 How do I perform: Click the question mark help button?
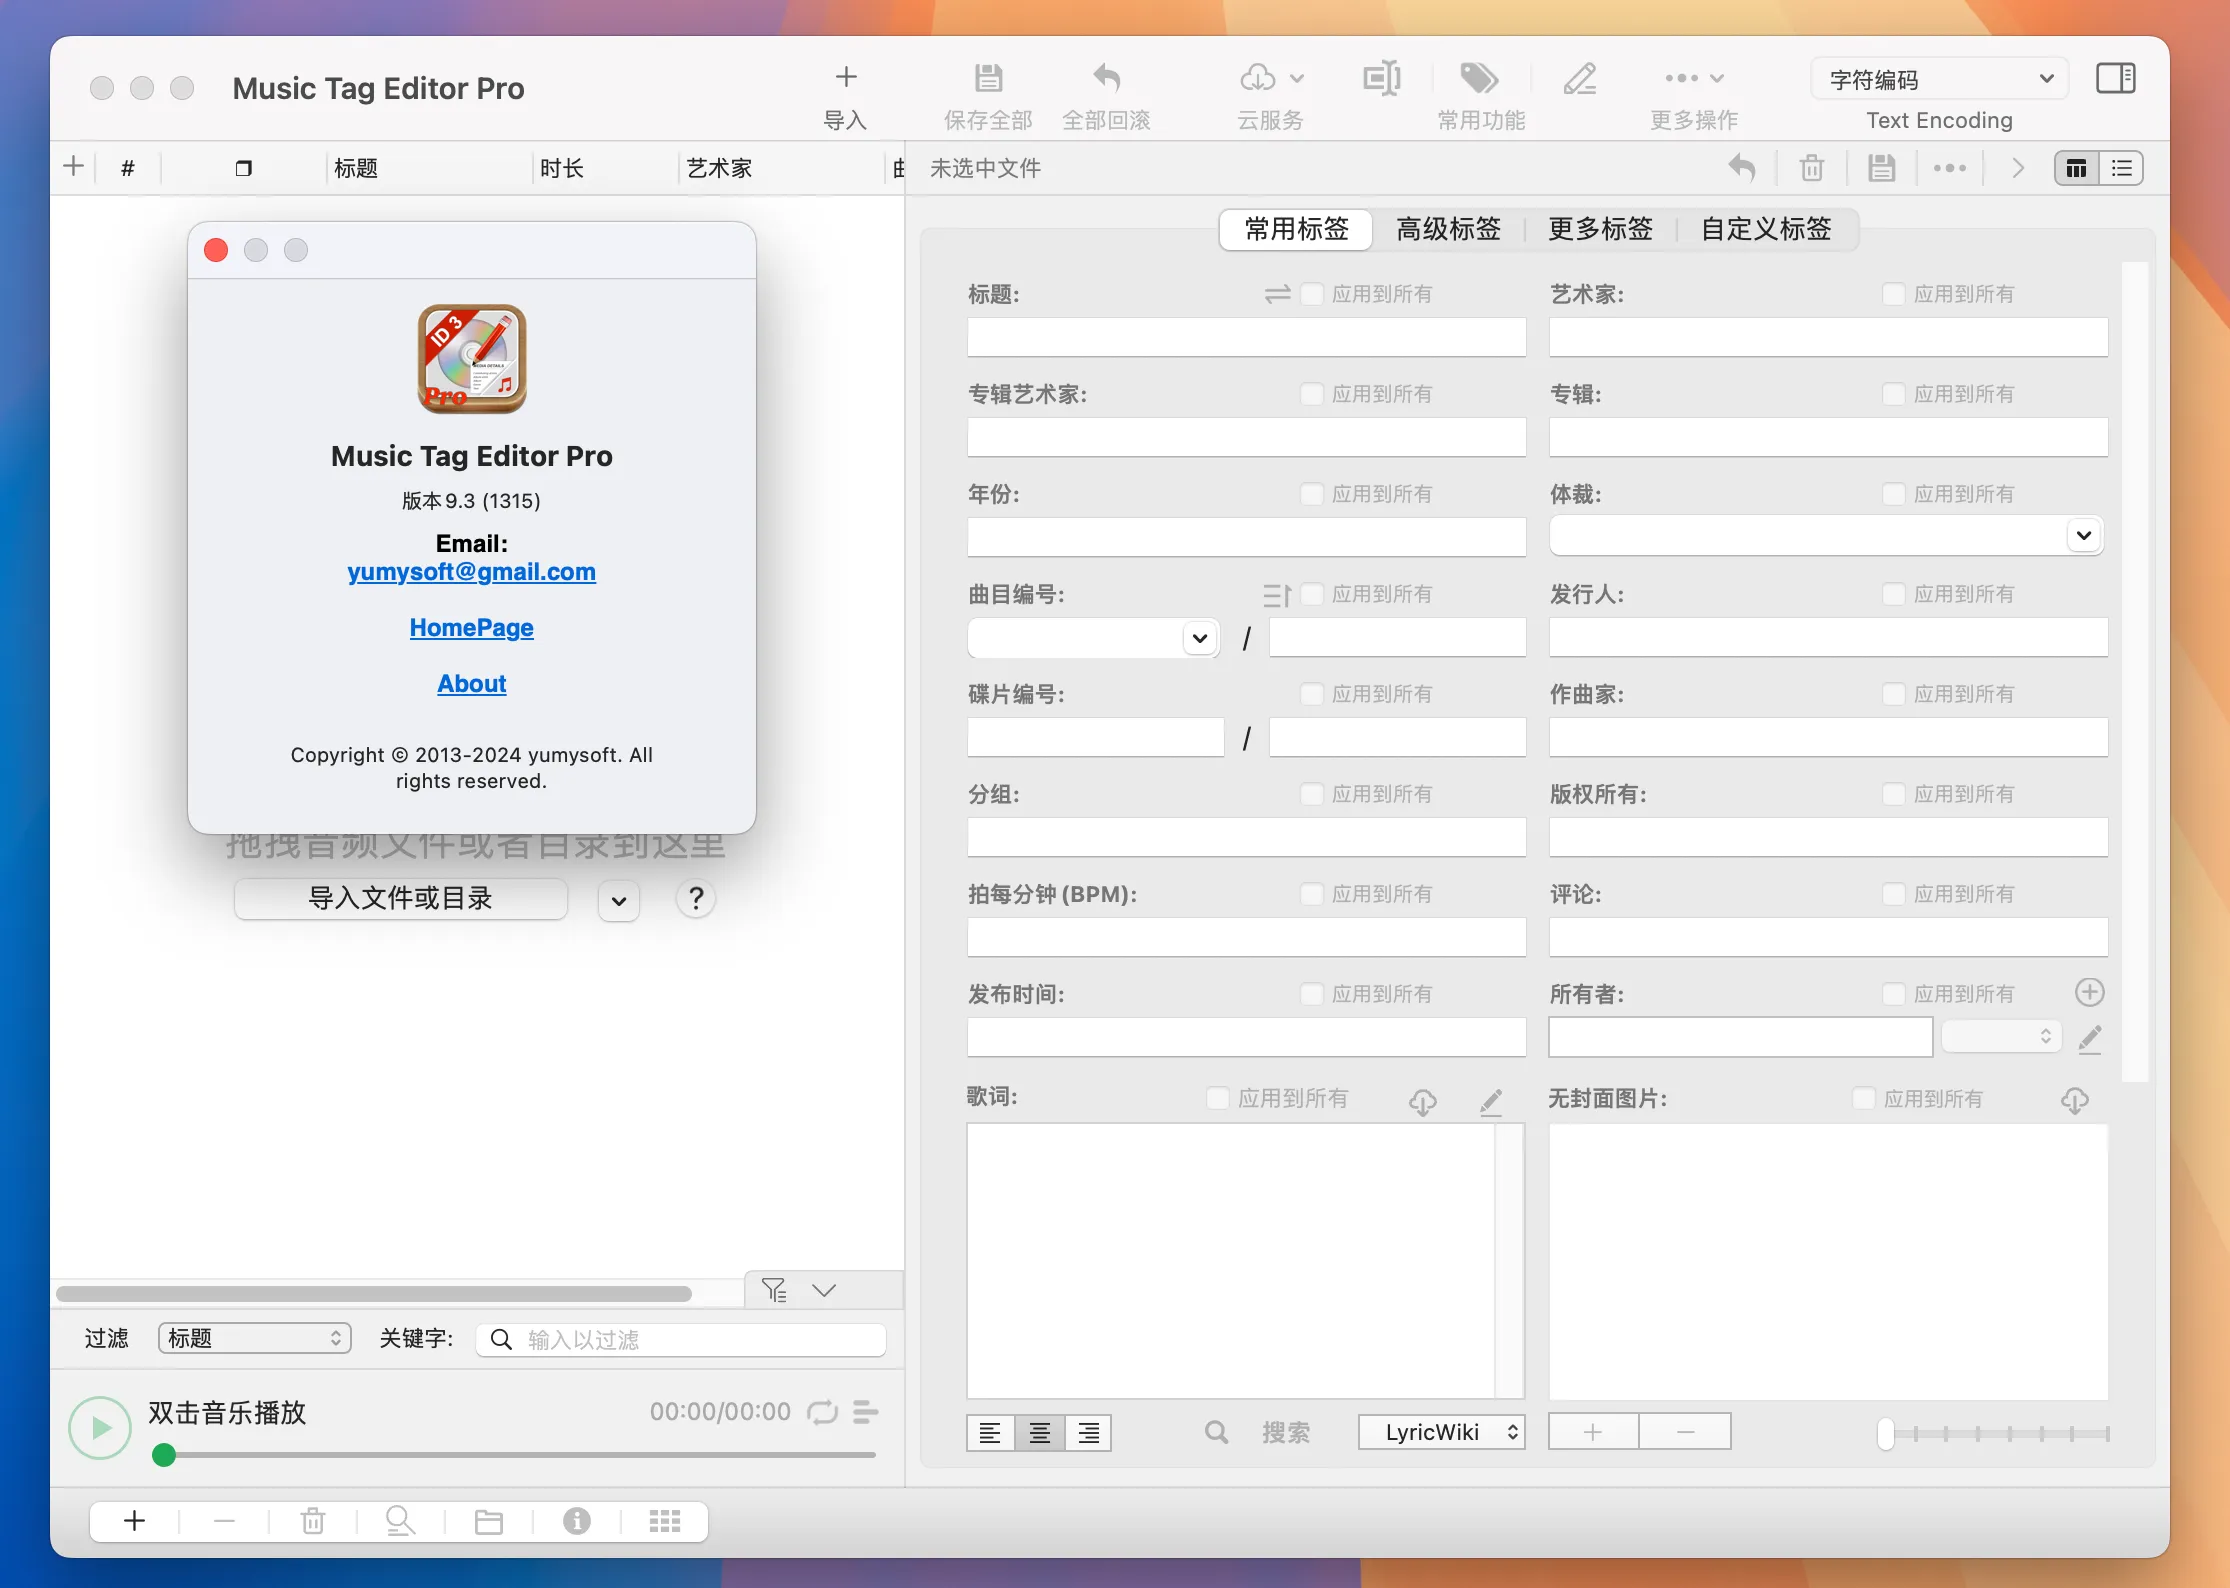pos(696,898)
